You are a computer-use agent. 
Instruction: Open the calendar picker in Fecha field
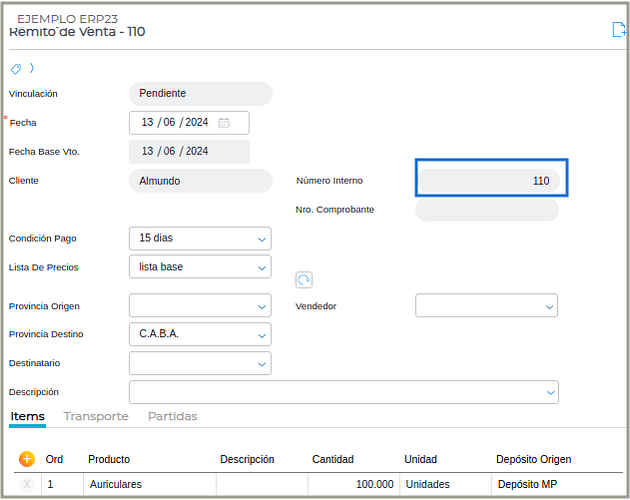(x=224, y=123)
